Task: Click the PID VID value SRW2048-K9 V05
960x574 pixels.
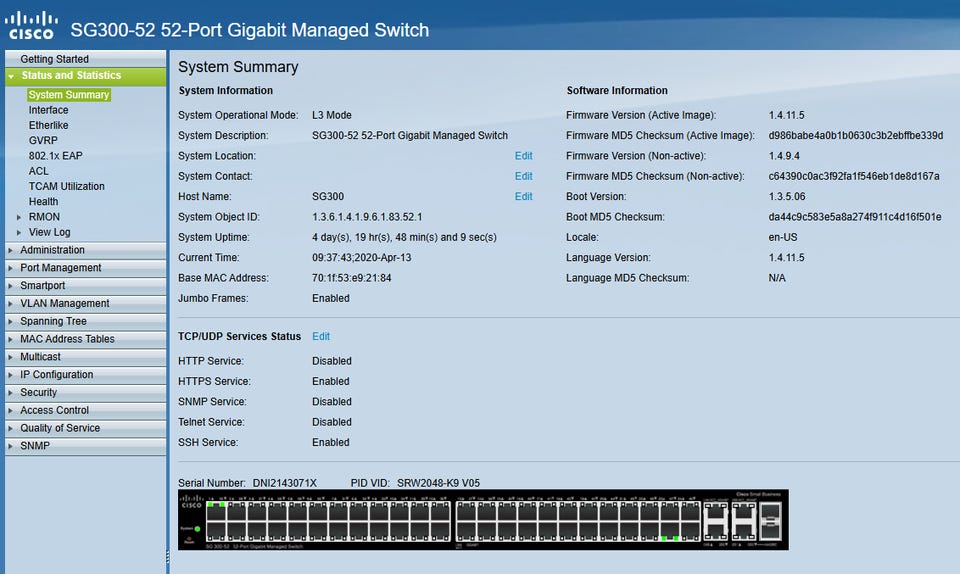Action: [x=438, y=483]
